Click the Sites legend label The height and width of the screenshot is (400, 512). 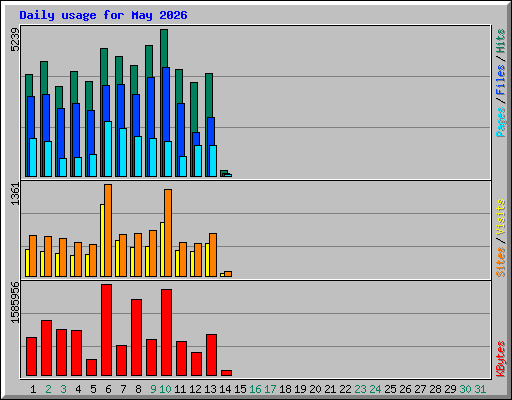500,262
